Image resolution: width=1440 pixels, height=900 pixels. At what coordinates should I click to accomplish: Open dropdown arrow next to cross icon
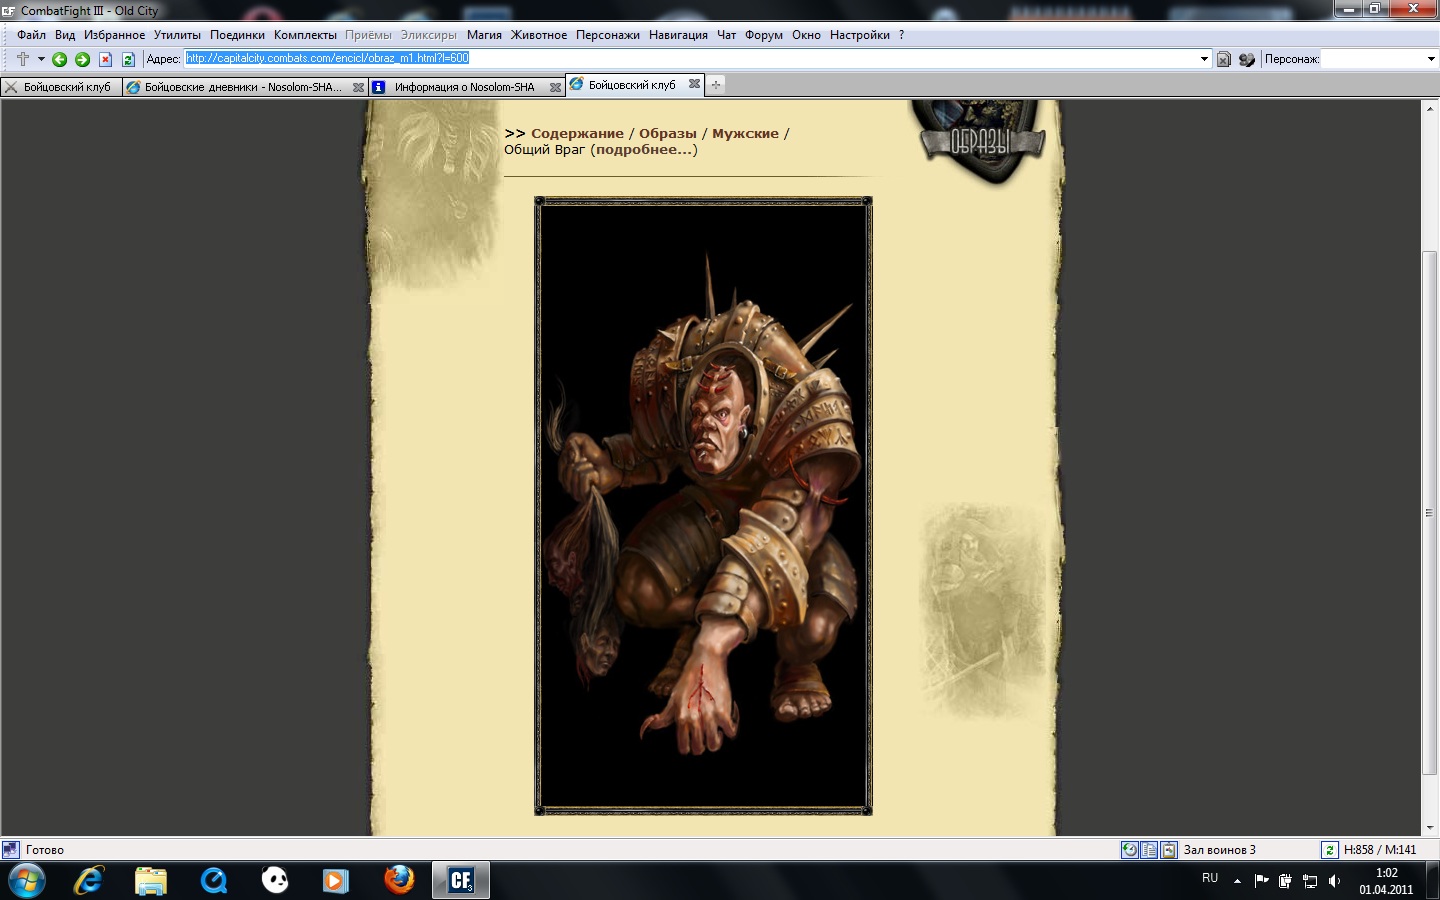point(41,59)
